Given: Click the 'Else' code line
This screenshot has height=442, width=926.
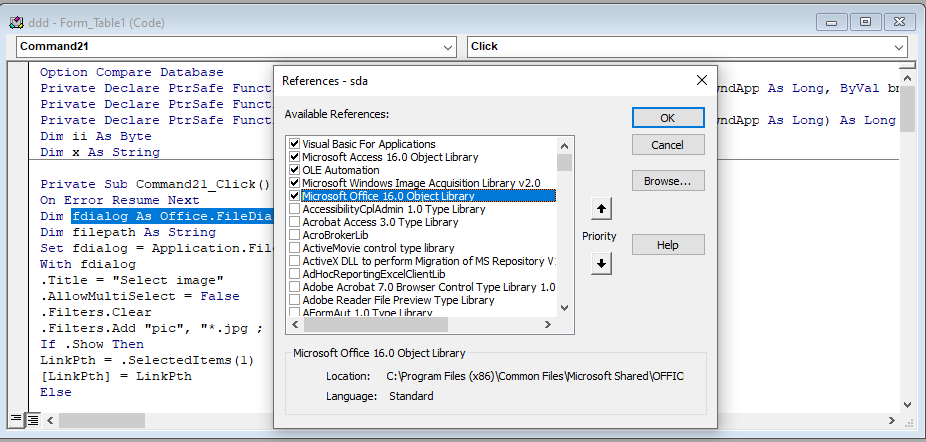Looking at the screenshot, I should pos(56,392).
